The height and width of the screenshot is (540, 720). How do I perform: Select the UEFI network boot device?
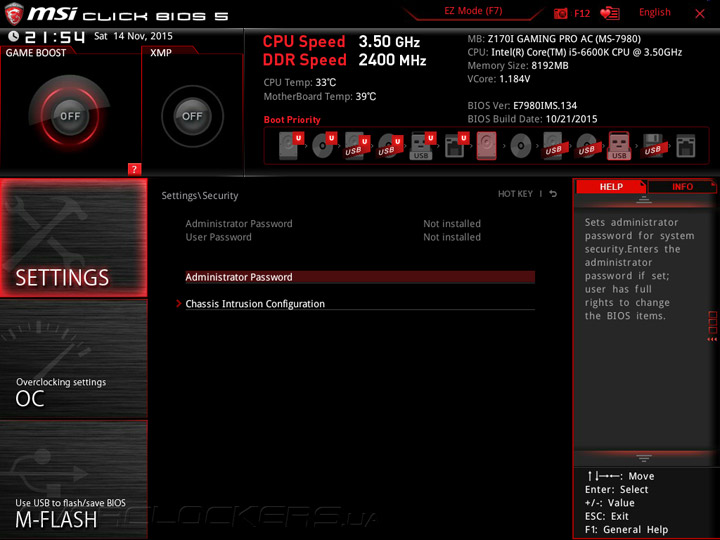coord(456,146)
